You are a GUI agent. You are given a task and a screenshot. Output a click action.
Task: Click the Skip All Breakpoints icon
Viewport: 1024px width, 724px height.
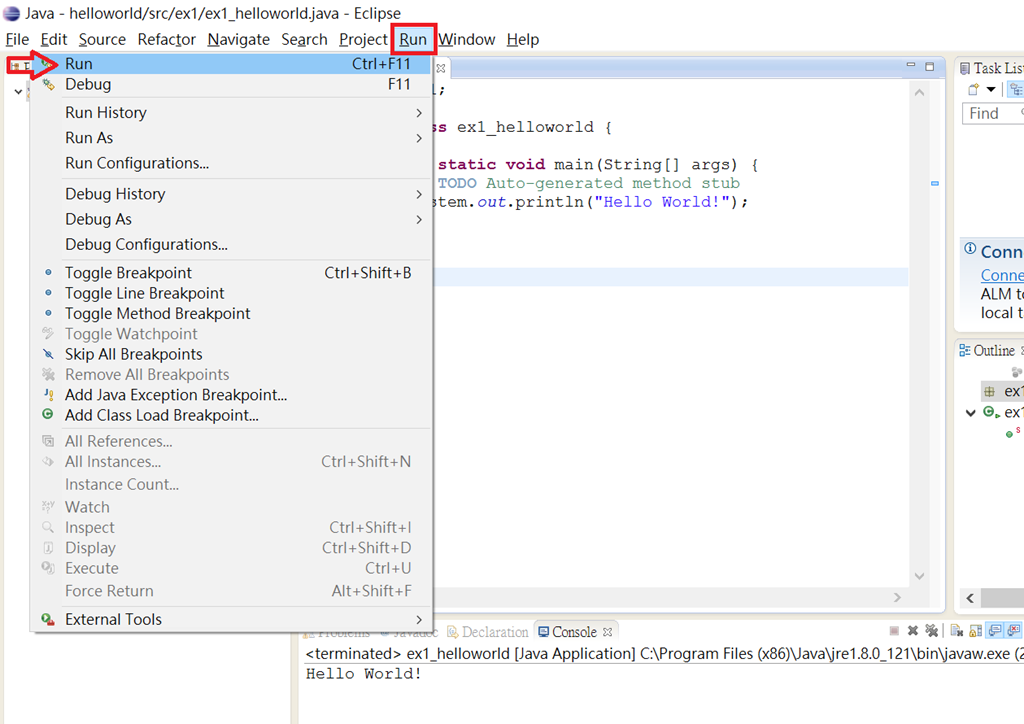pyautogui.click(x=48, y=354)
